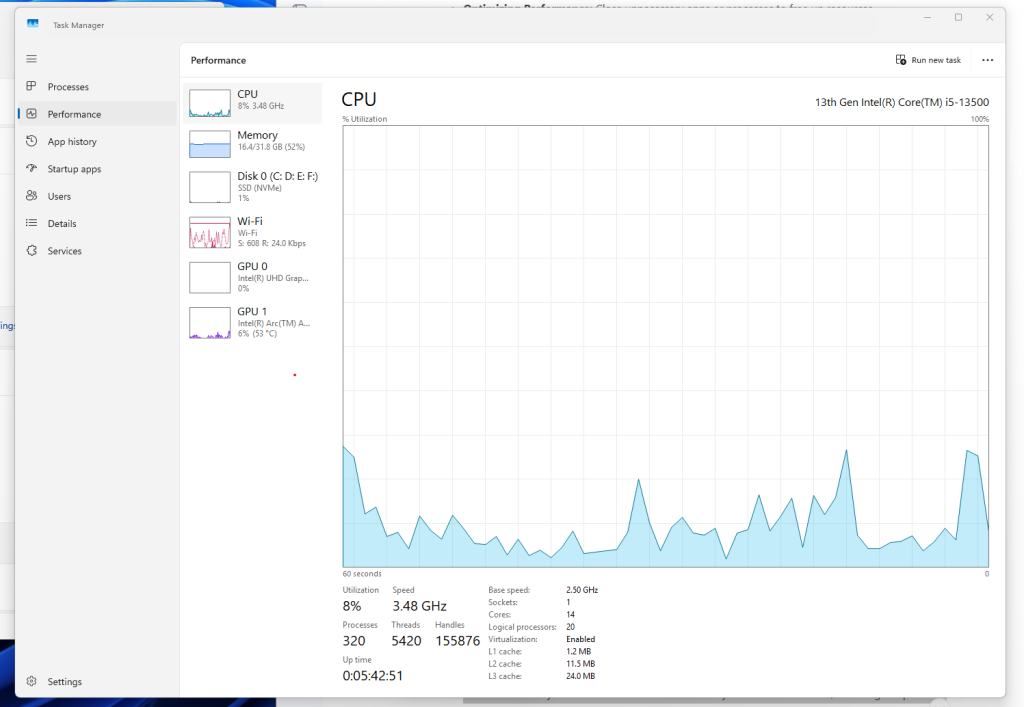1024x707 pixels.
Task: Click the Settings gear icon
Action: point(31,681)
